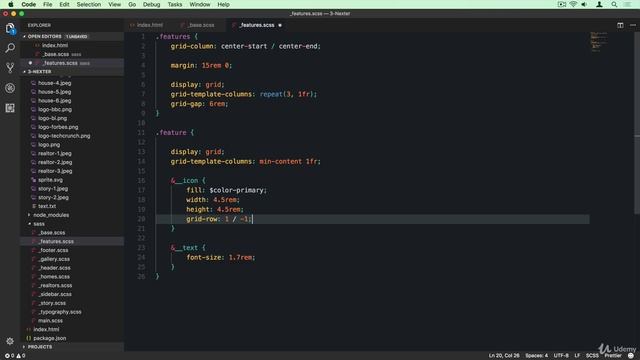Change SCSS language mode in status bar
640x360 pixels.
[592, 356]
